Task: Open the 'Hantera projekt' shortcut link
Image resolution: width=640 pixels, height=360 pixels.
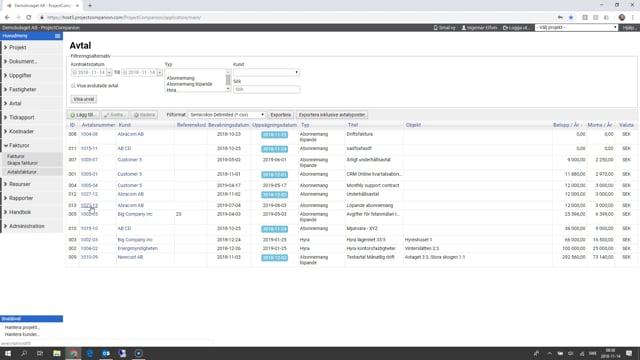Action: click(x=22, y=327)
